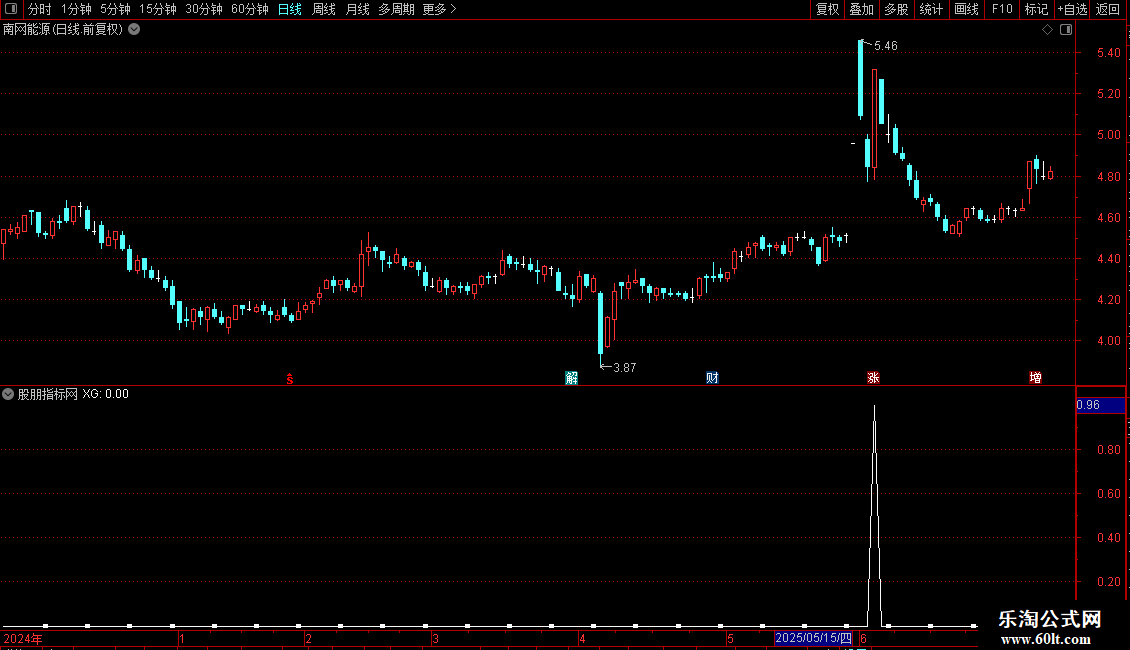Image resolution: width=1130 pixels, height=650 pixels.
Task: Open the 财 financial report marker
Action: click(712, 378)
